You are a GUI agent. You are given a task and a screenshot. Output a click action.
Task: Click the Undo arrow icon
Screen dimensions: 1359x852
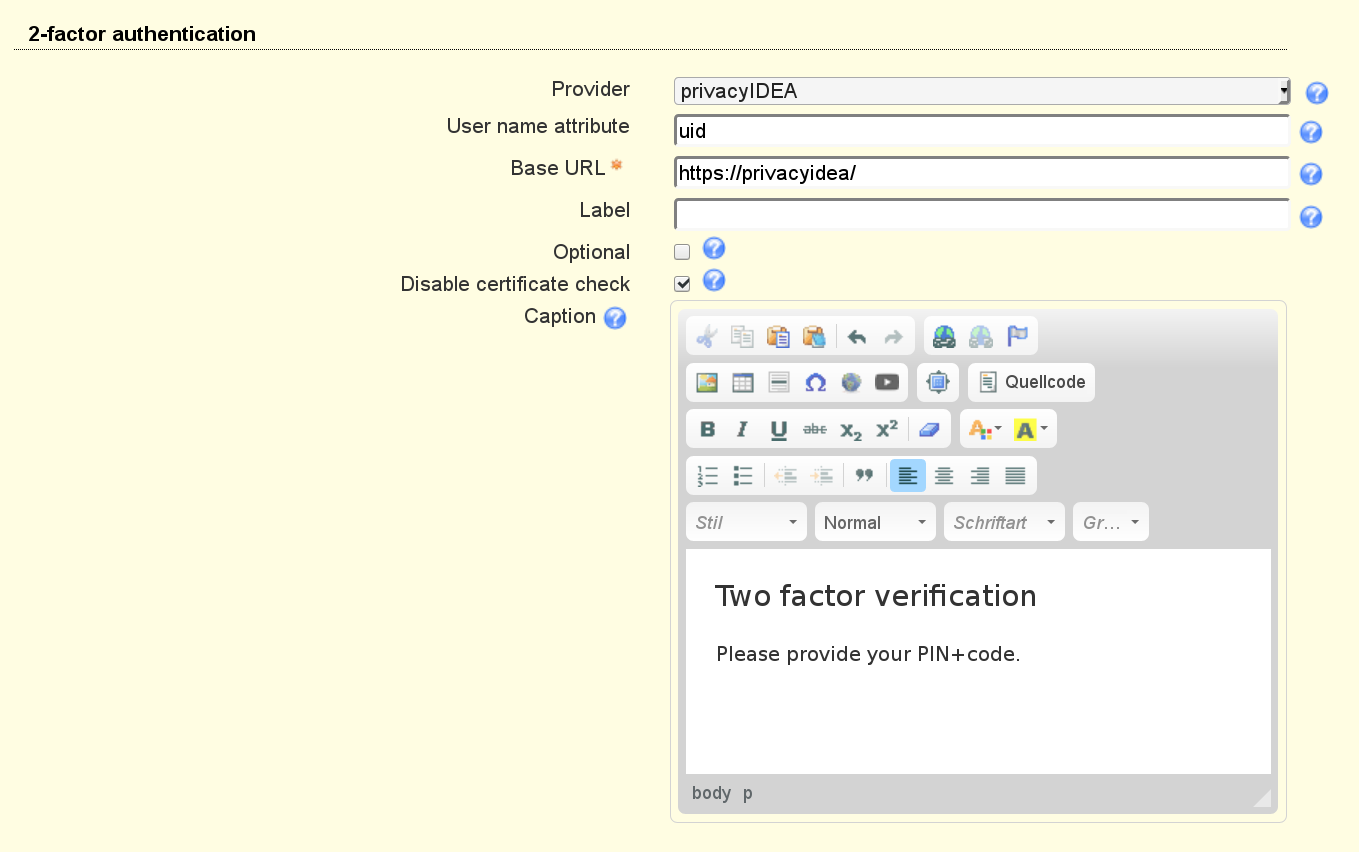(857, 336)
